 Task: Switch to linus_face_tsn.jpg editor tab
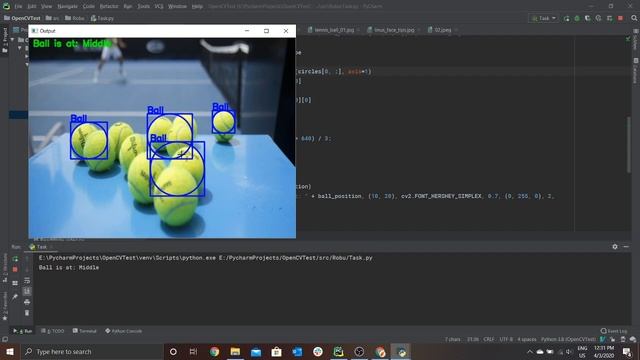[391, 30]
